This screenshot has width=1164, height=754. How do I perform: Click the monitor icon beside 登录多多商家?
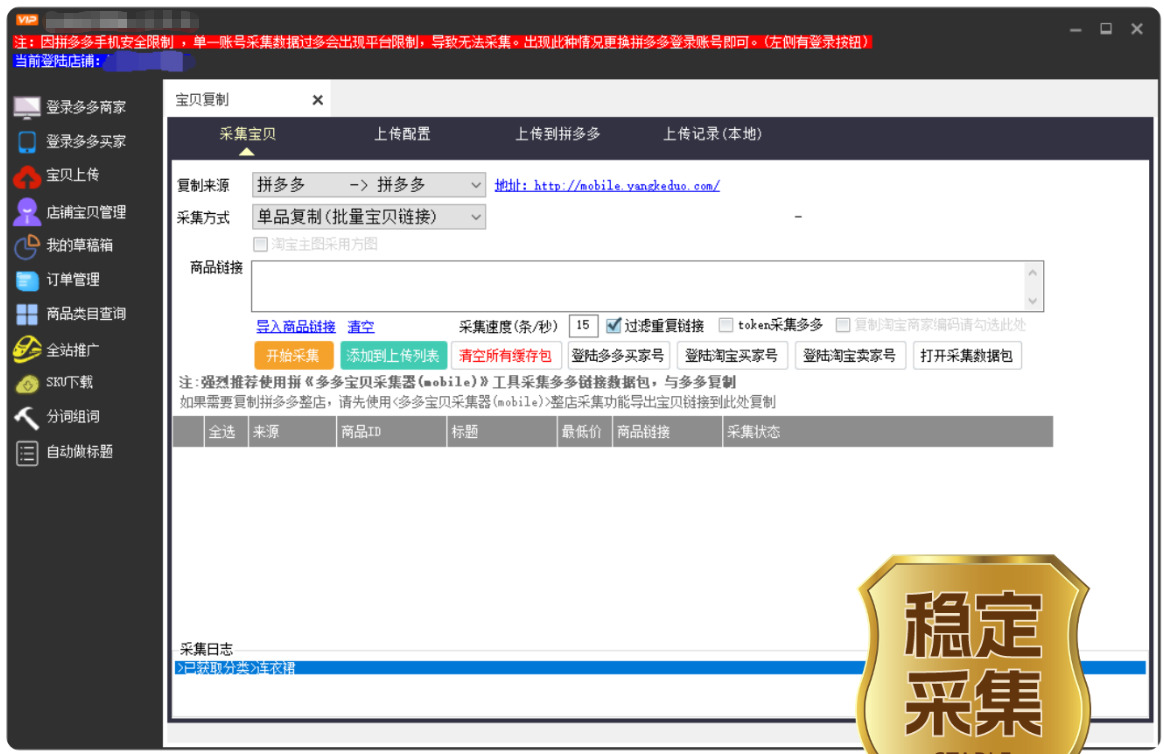tap(27, 108)
